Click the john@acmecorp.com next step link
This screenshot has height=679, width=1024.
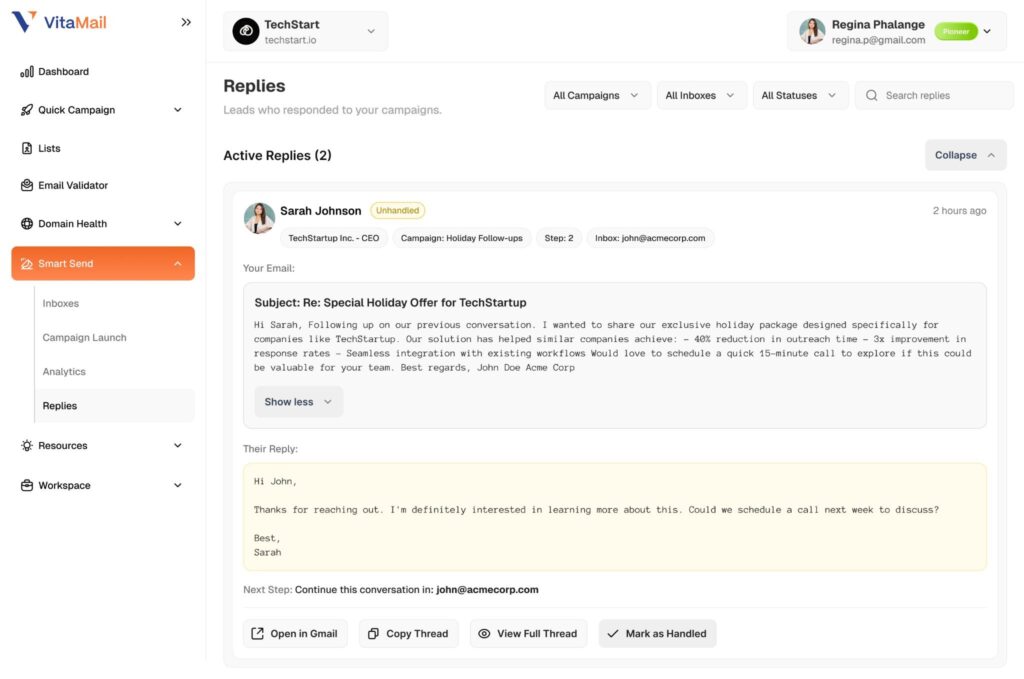click(x=487, y=590)
